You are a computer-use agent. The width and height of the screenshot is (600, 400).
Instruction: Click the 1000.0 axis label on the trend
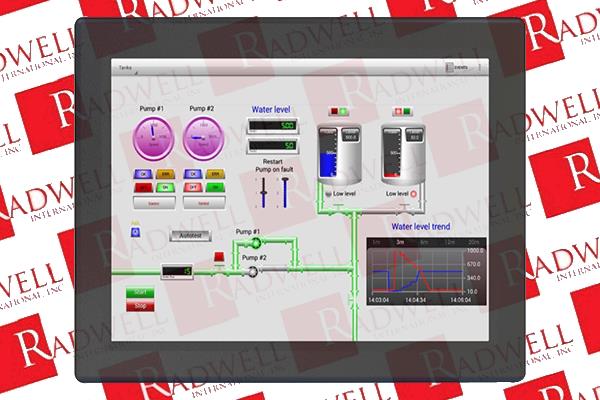pyautogui.click(x=475, y=250)
